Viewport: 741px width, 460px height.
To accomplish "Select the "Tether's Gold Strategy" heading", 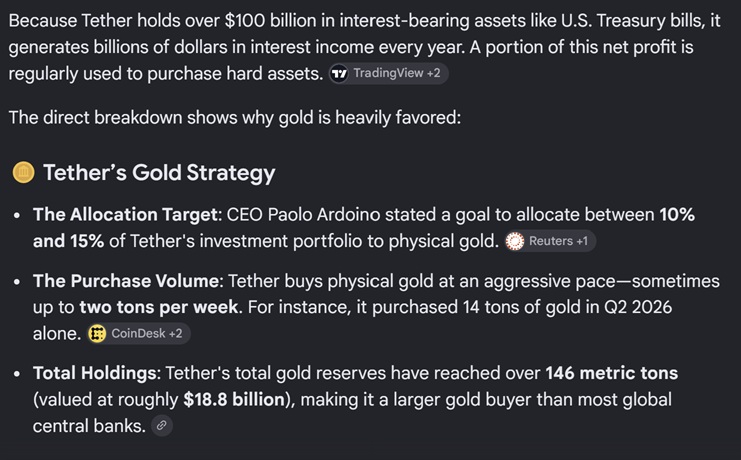I will [159, 173].
